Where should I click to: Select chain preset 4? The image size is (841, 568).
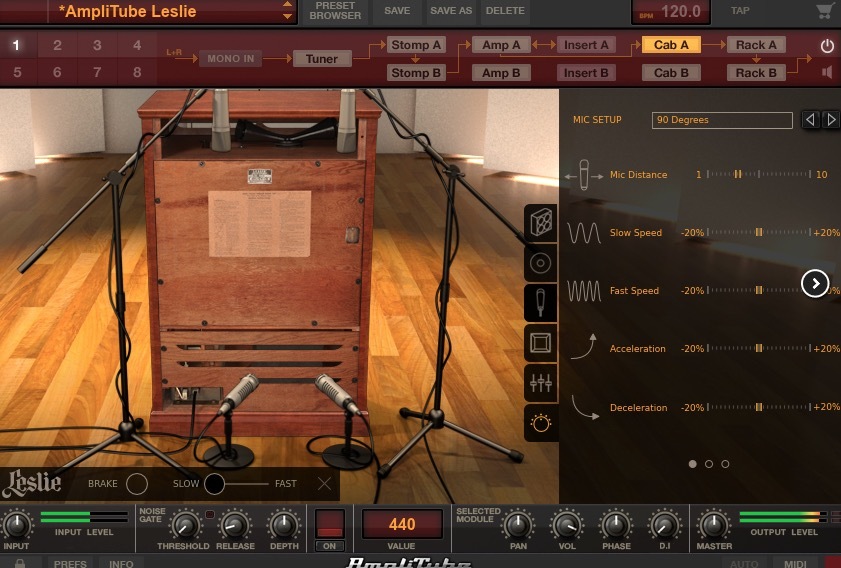(137, 45)
